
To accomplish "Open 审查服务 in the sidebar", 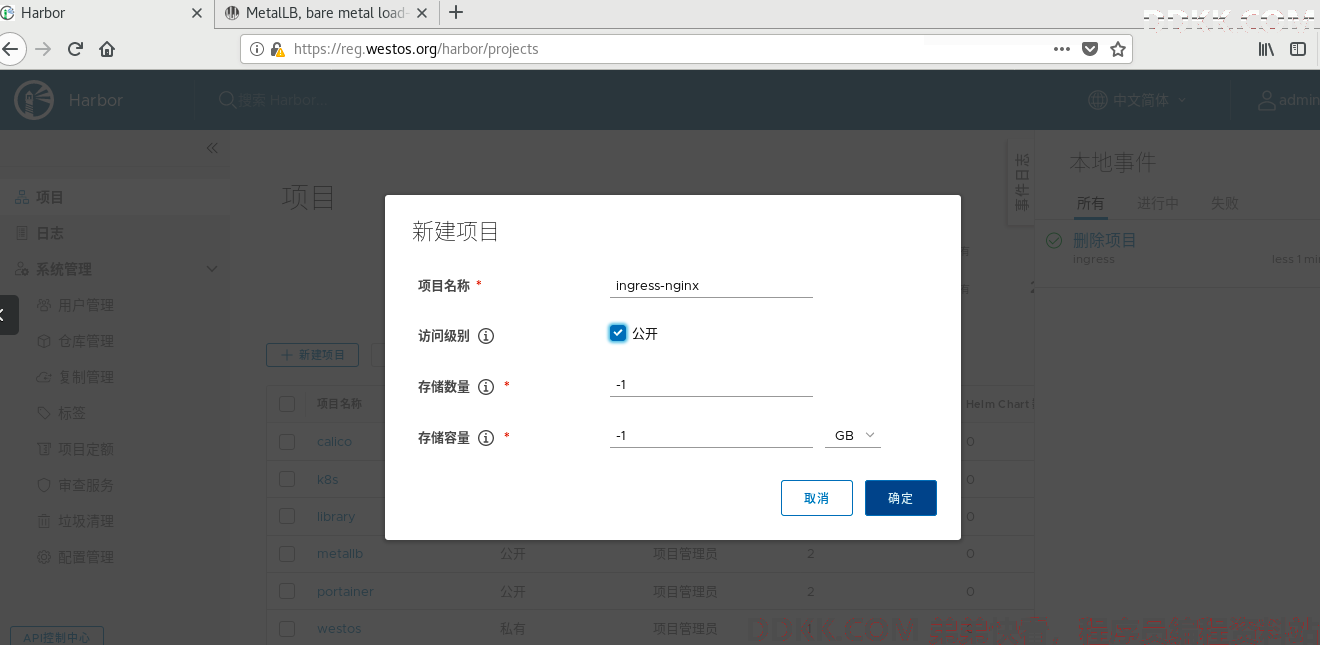I will [86, 485].
